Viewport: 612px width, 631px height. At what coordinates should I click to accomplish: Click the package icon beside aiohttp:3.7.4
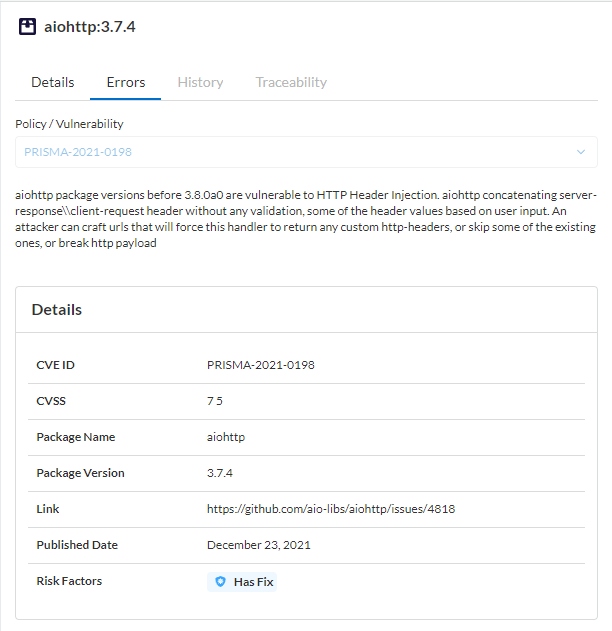point(27,27)
